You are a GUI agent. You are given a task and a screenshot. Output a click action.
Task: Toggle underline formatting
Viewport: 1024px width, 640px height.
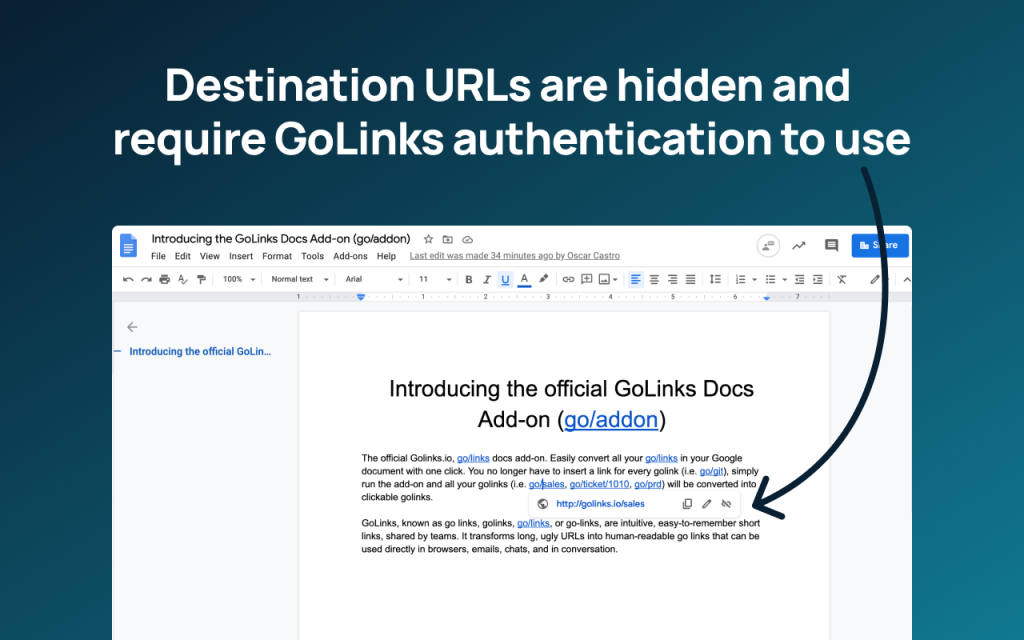[x=505, y=280]
